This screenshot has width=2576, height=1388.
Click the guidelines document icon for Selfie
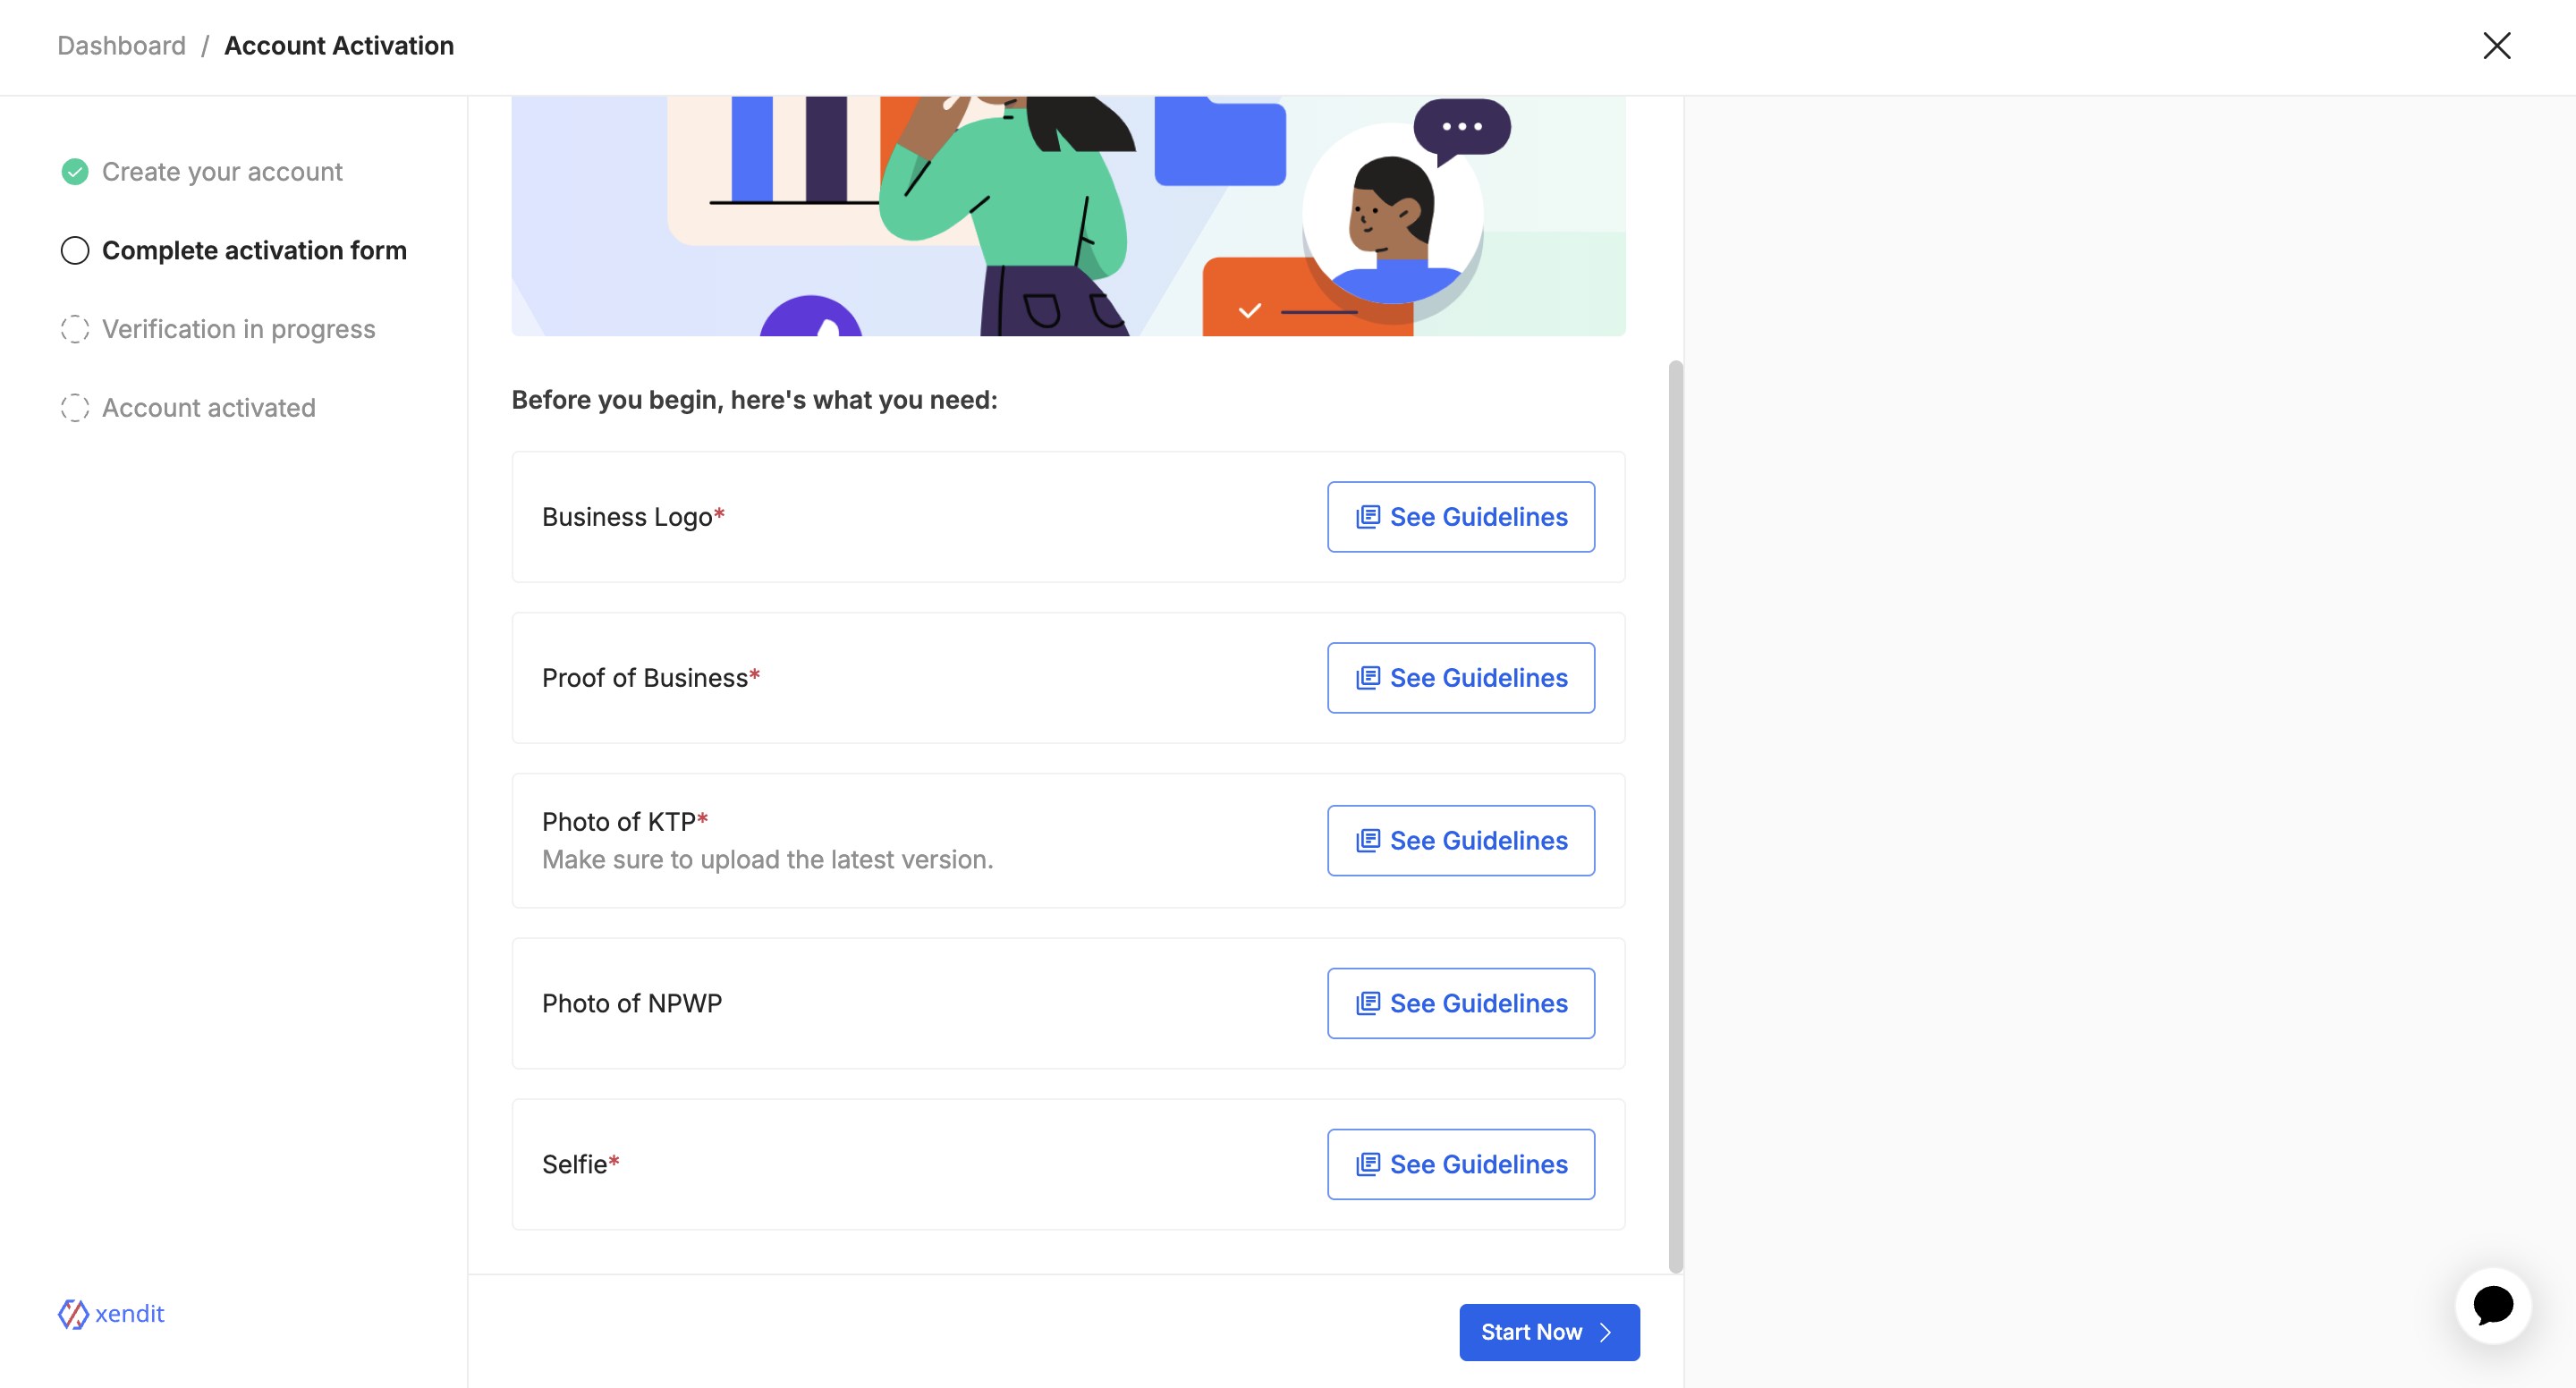pos(1367,1164)
